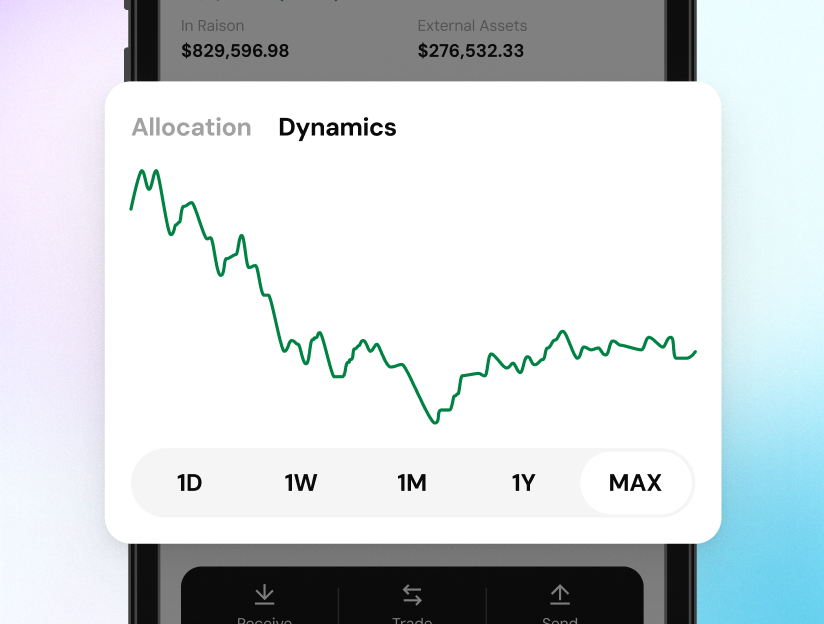Click the External Assets amount $276,532.33
Image resolution: width=824 pixels, height=624 pixels.
pyautogui.click(x=471, y=51)
